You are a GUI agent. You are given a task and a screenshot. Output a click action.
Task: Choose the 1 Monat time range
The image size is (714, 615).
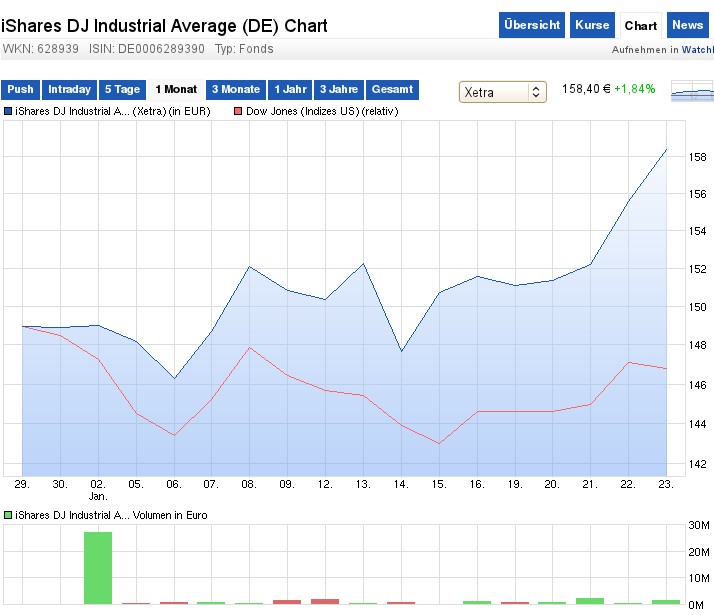click(176, 90)
